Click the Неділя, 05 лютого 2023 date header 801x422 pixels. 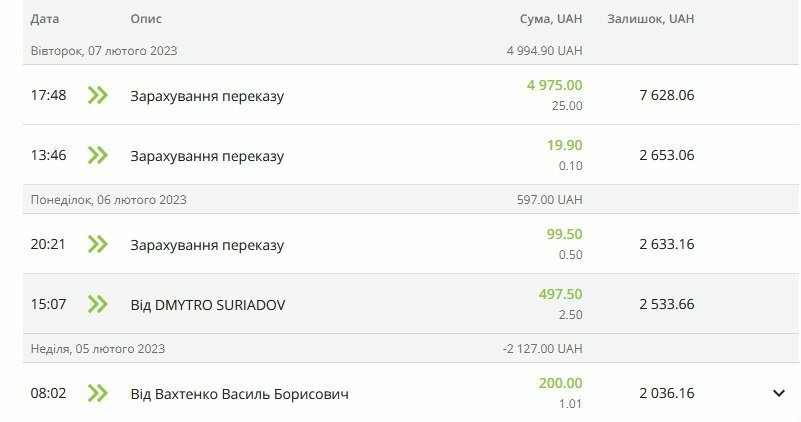(97, 349)
